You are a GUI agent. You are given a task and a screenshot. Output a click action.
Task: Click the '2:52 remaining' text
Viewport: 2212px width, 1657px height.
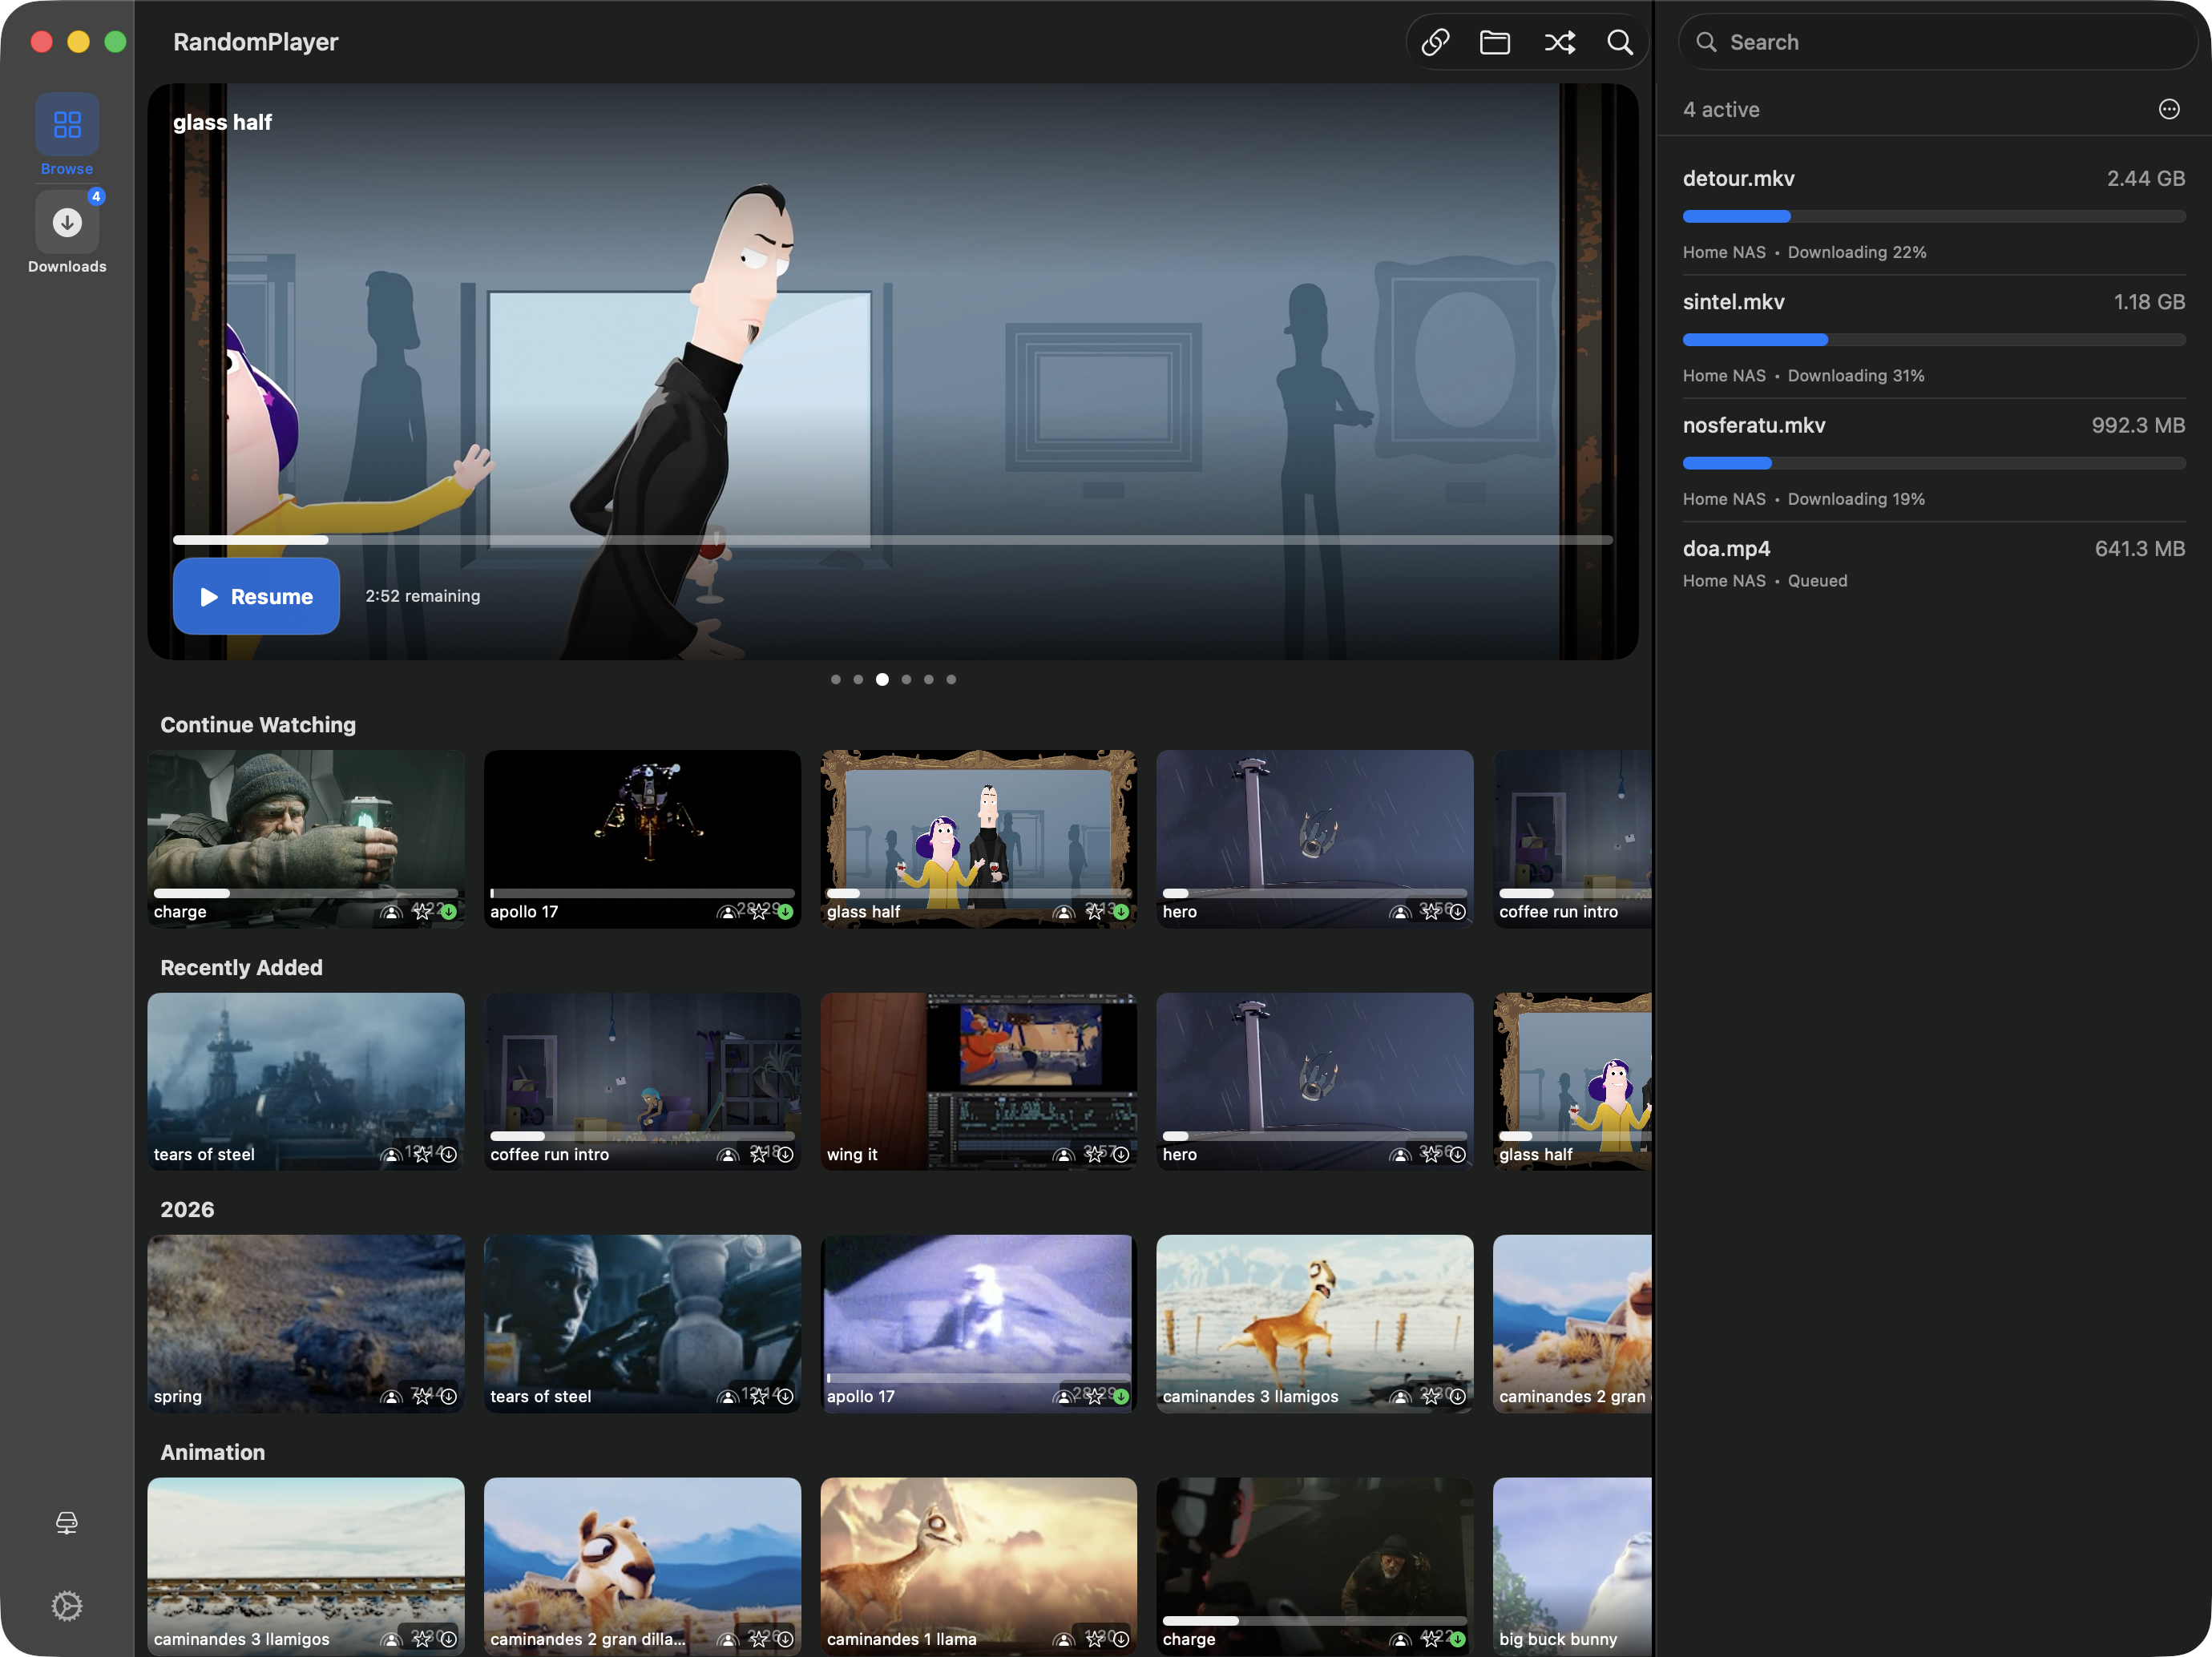(x=422, y=596)
